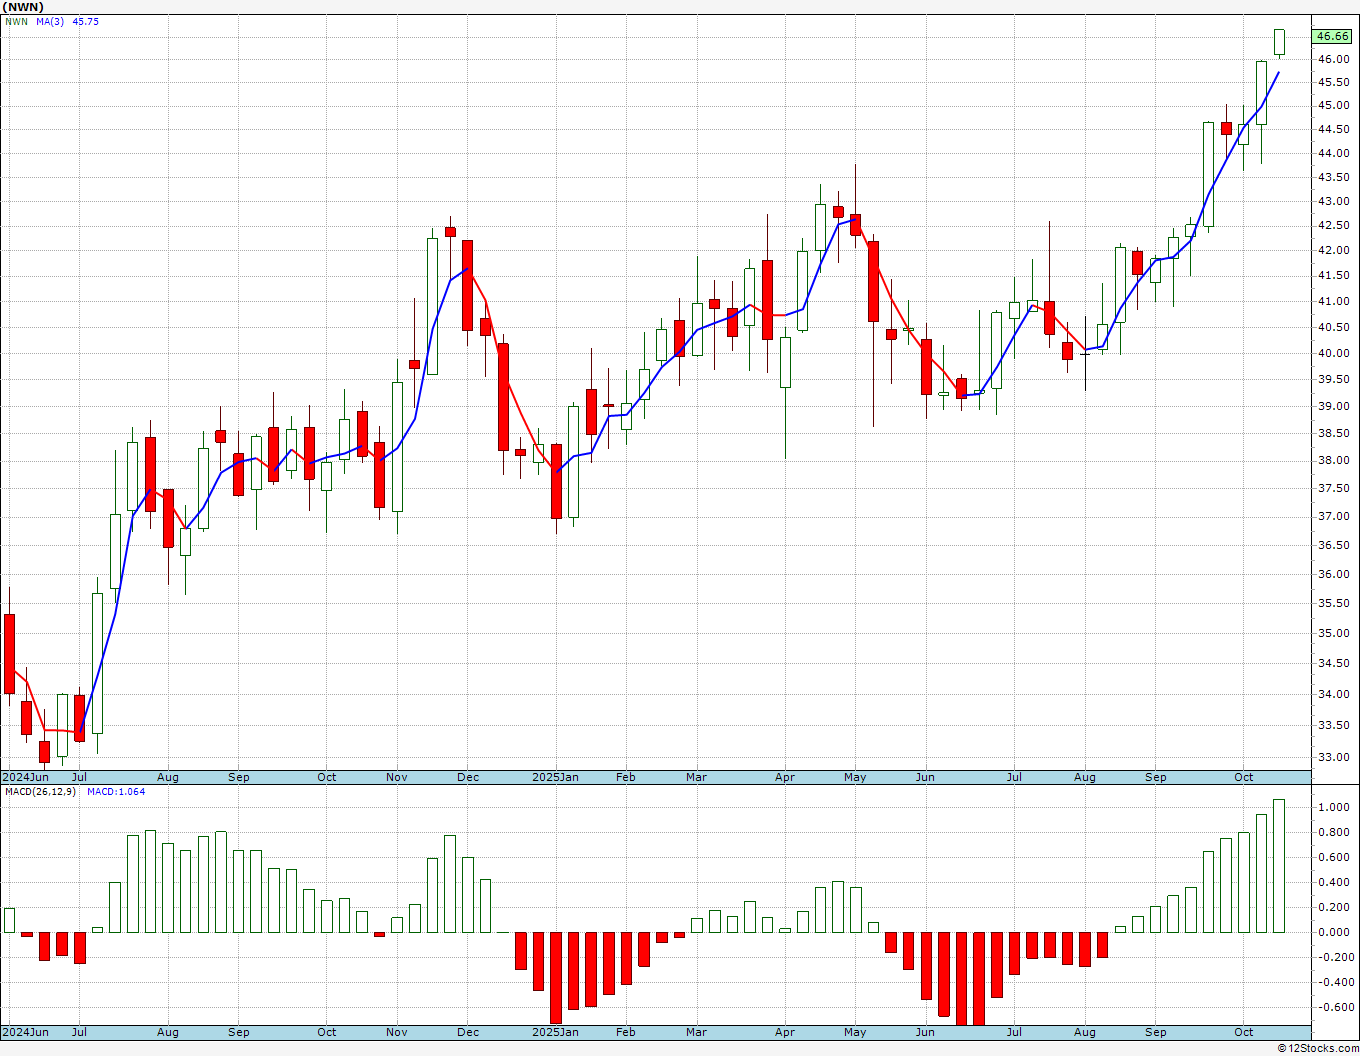Click the 45.00 price axis label

point(1333,105)
